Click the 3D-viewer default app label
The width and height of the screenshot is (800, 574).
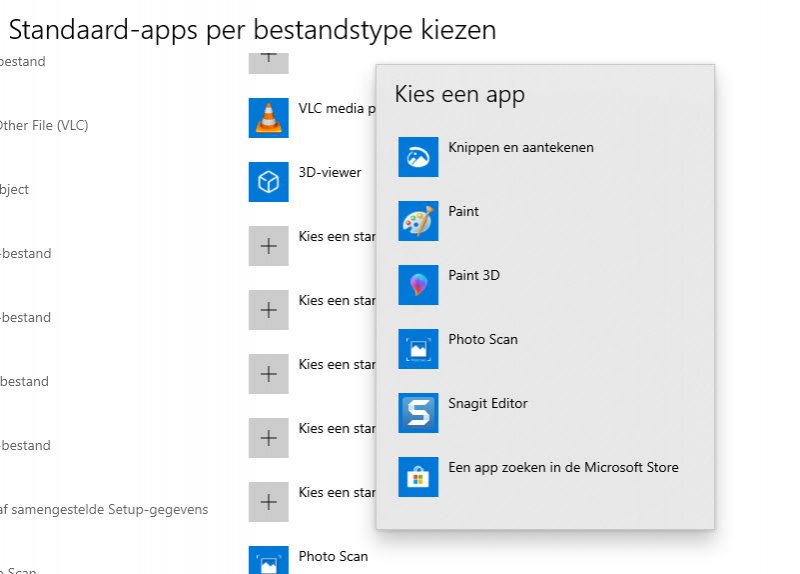pyautogui.click(x=330, y=172)
